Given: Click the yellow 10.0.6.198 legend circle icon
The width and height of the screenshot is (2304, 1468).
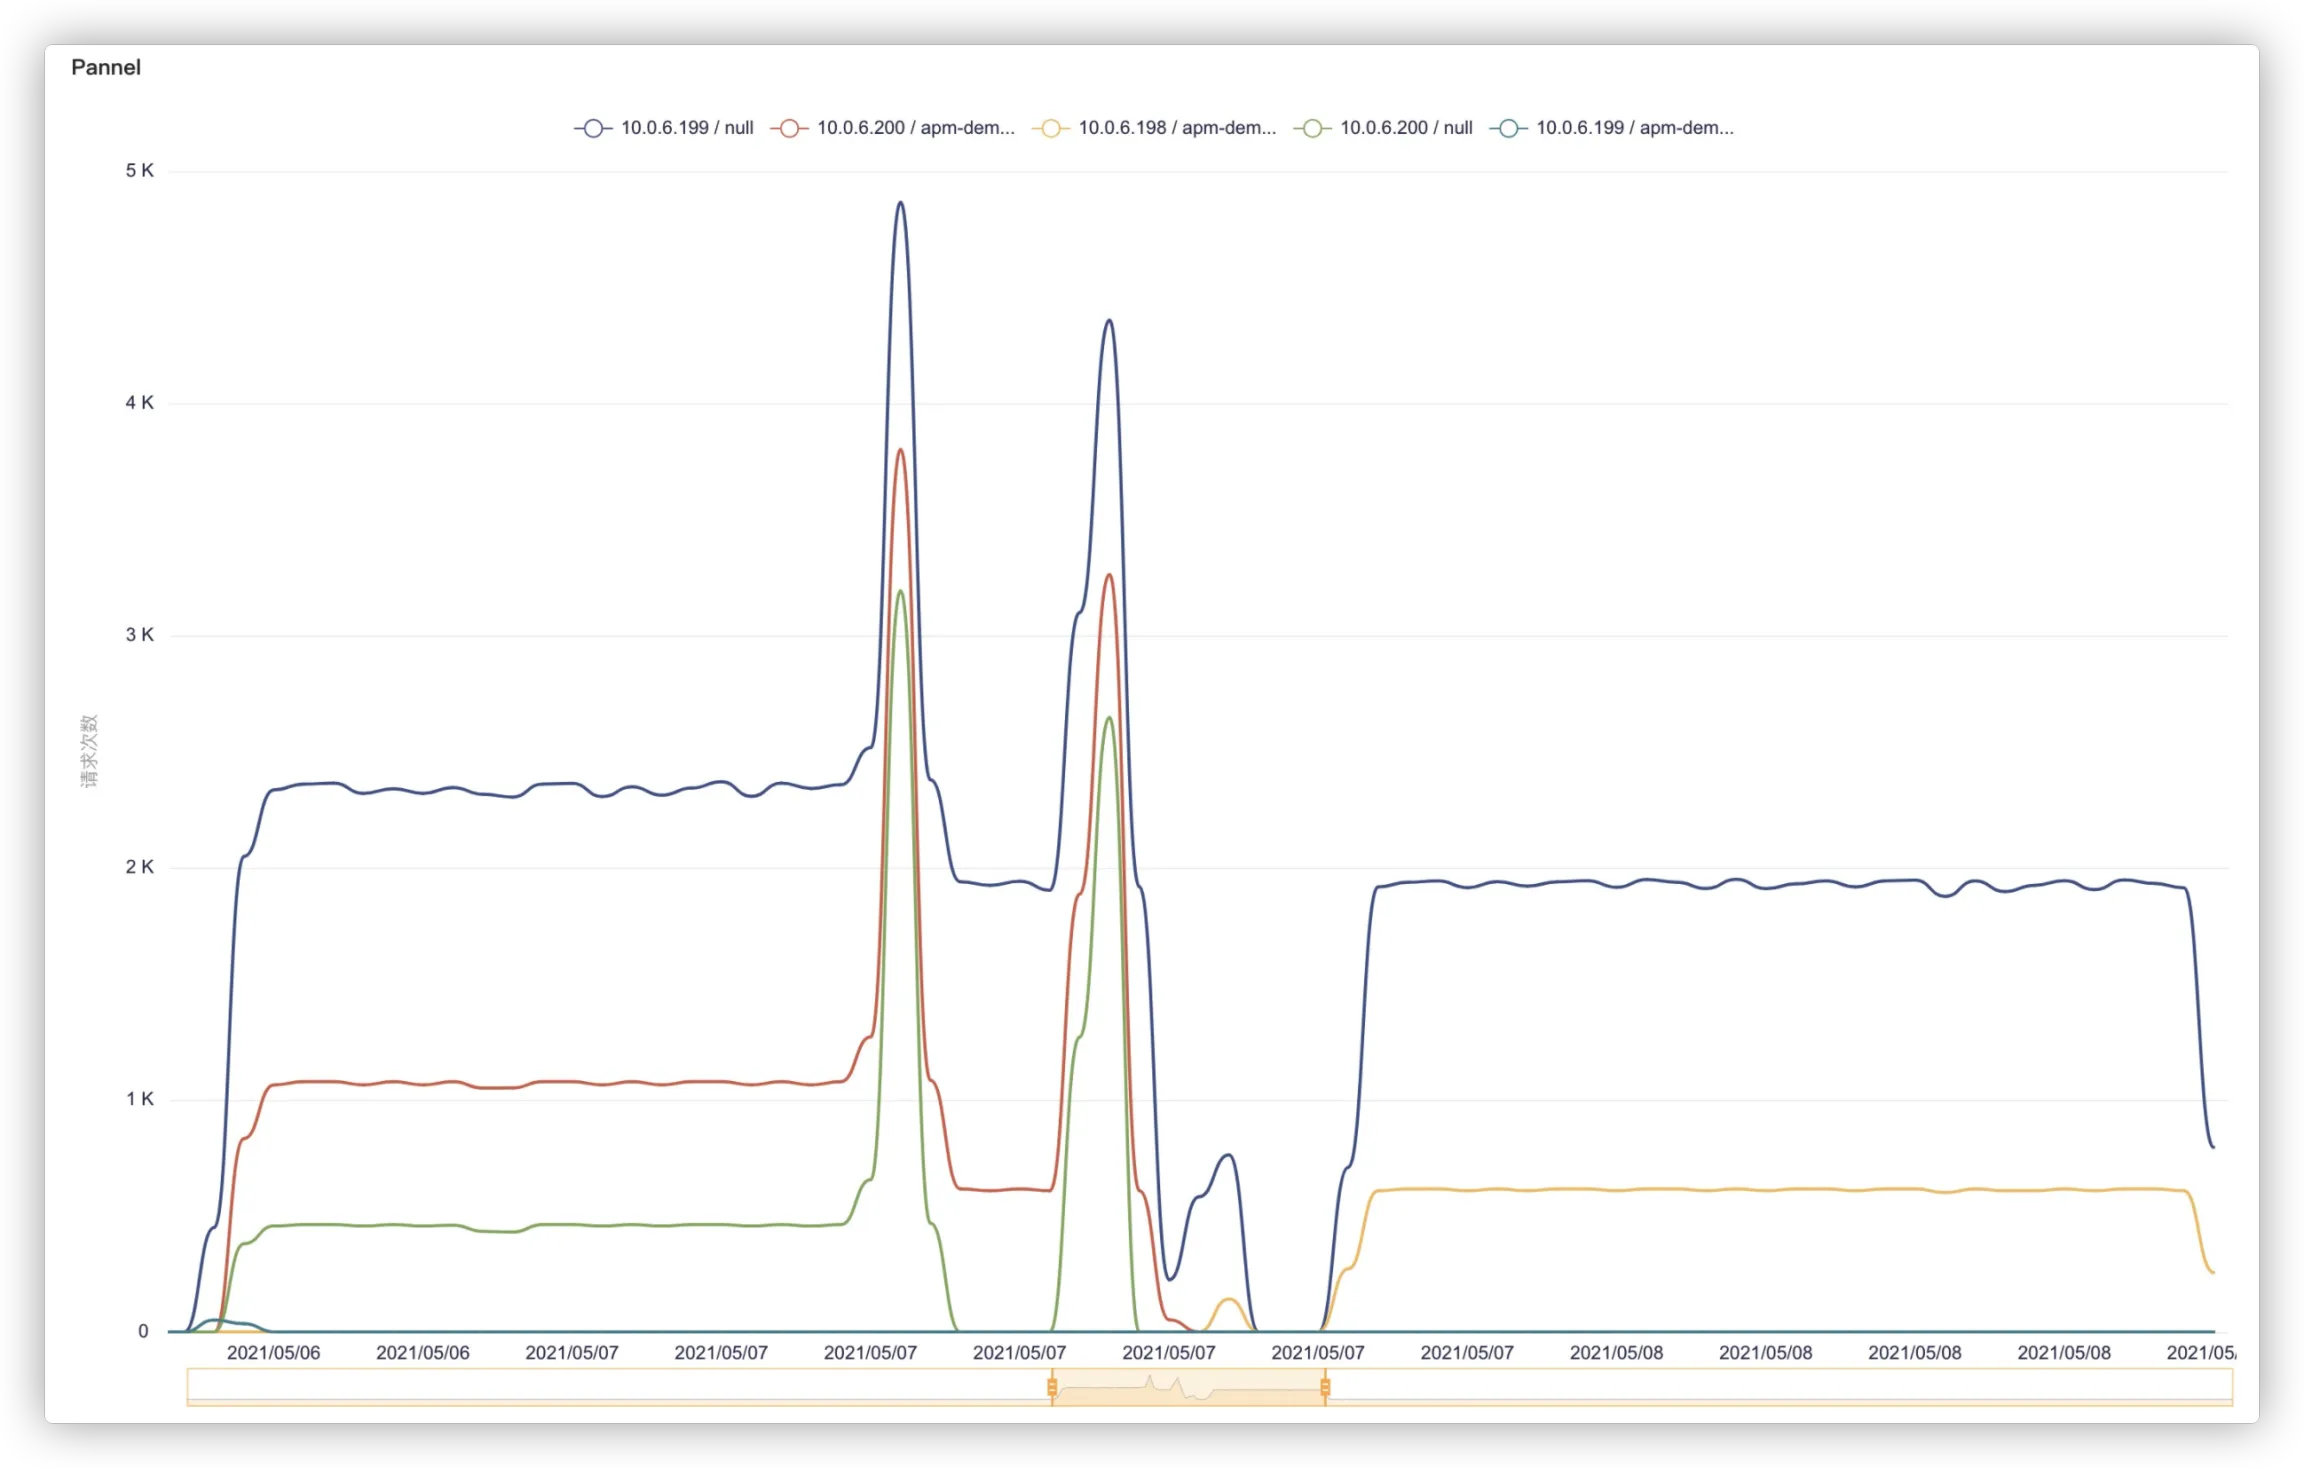Looking at the screenshot, I should point(1050,128).
